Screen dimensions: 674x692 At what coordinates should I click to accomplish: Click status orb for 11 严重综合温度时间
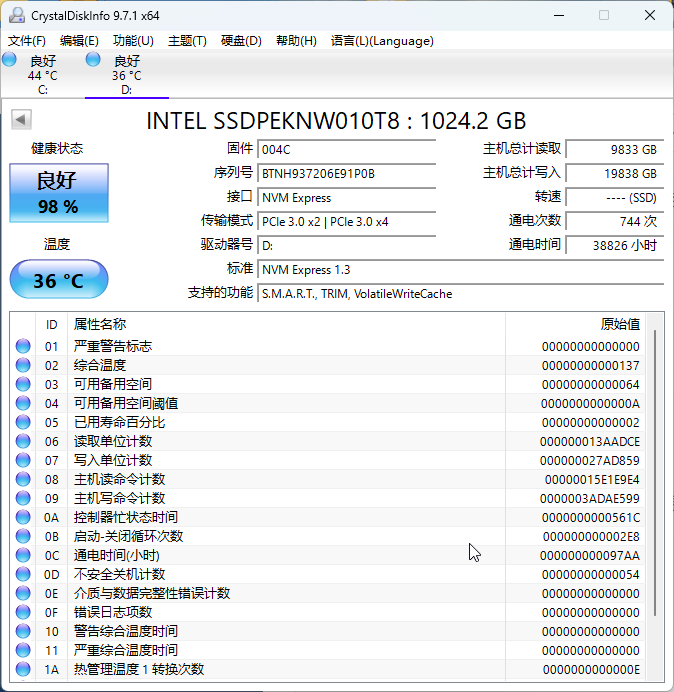(23, 650)
